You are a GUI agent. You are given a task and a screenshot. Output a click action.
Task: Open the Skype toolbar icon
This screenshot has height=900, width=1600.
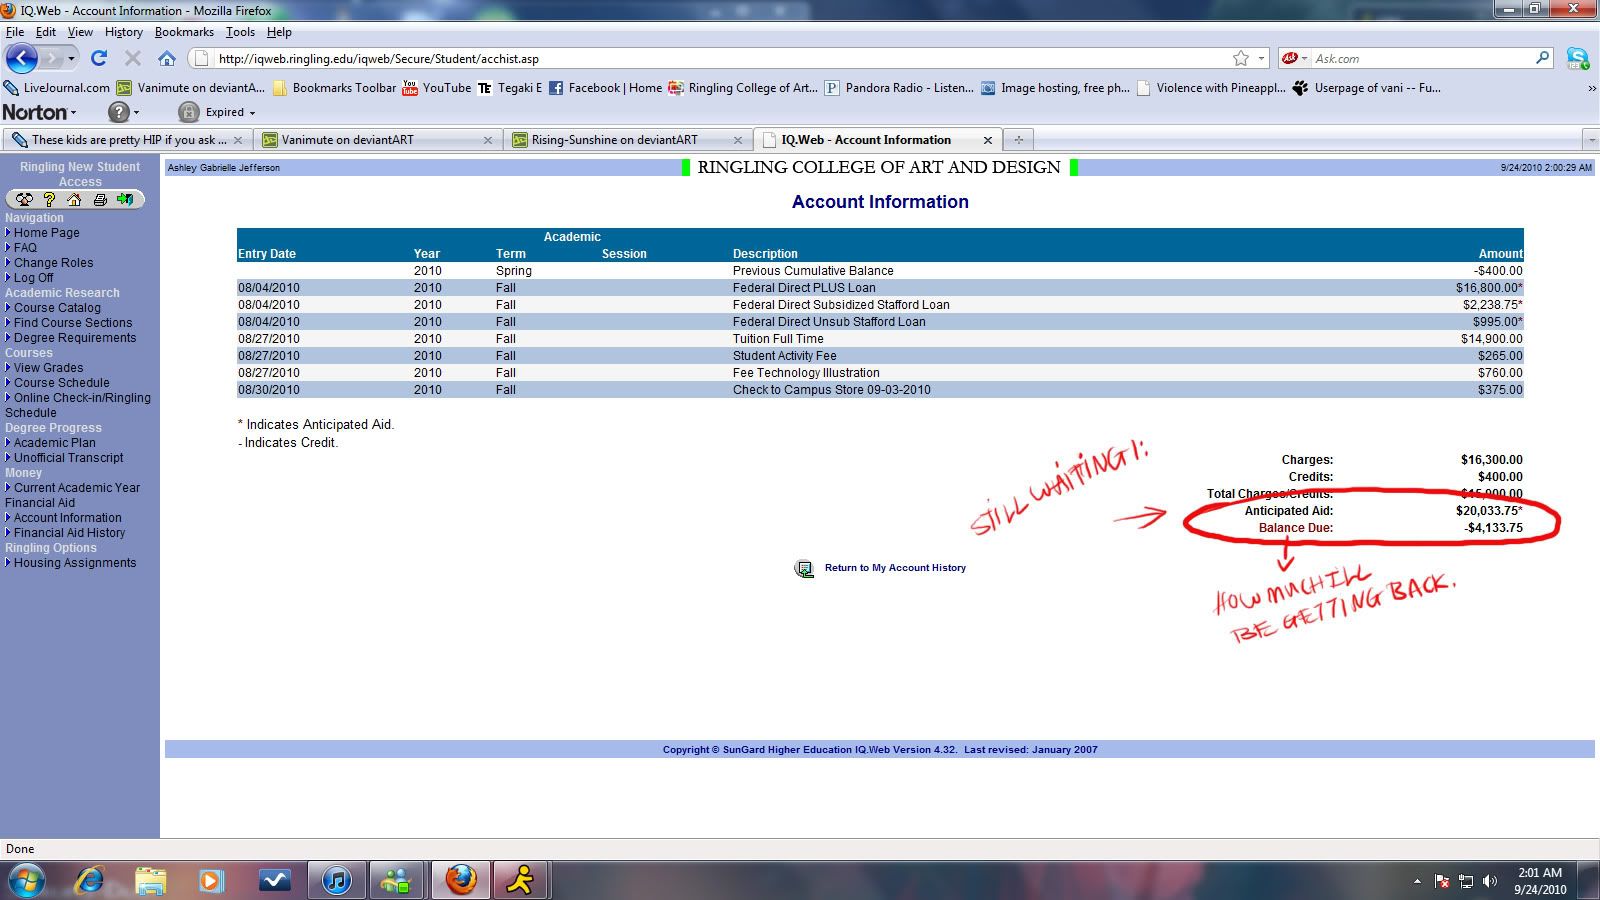(1578, 59)
